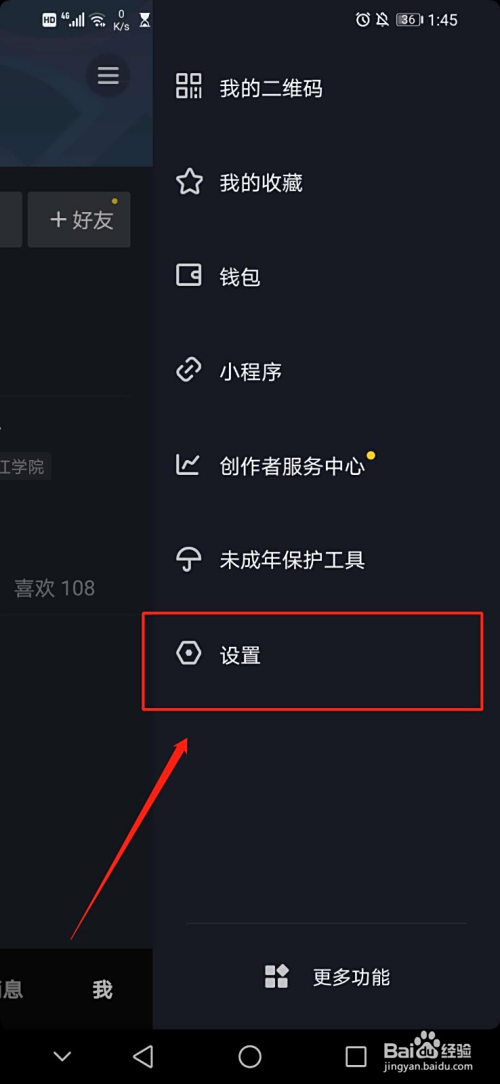Tap the wallet icon
500x1084 pixels.
(x=189, y=276)
